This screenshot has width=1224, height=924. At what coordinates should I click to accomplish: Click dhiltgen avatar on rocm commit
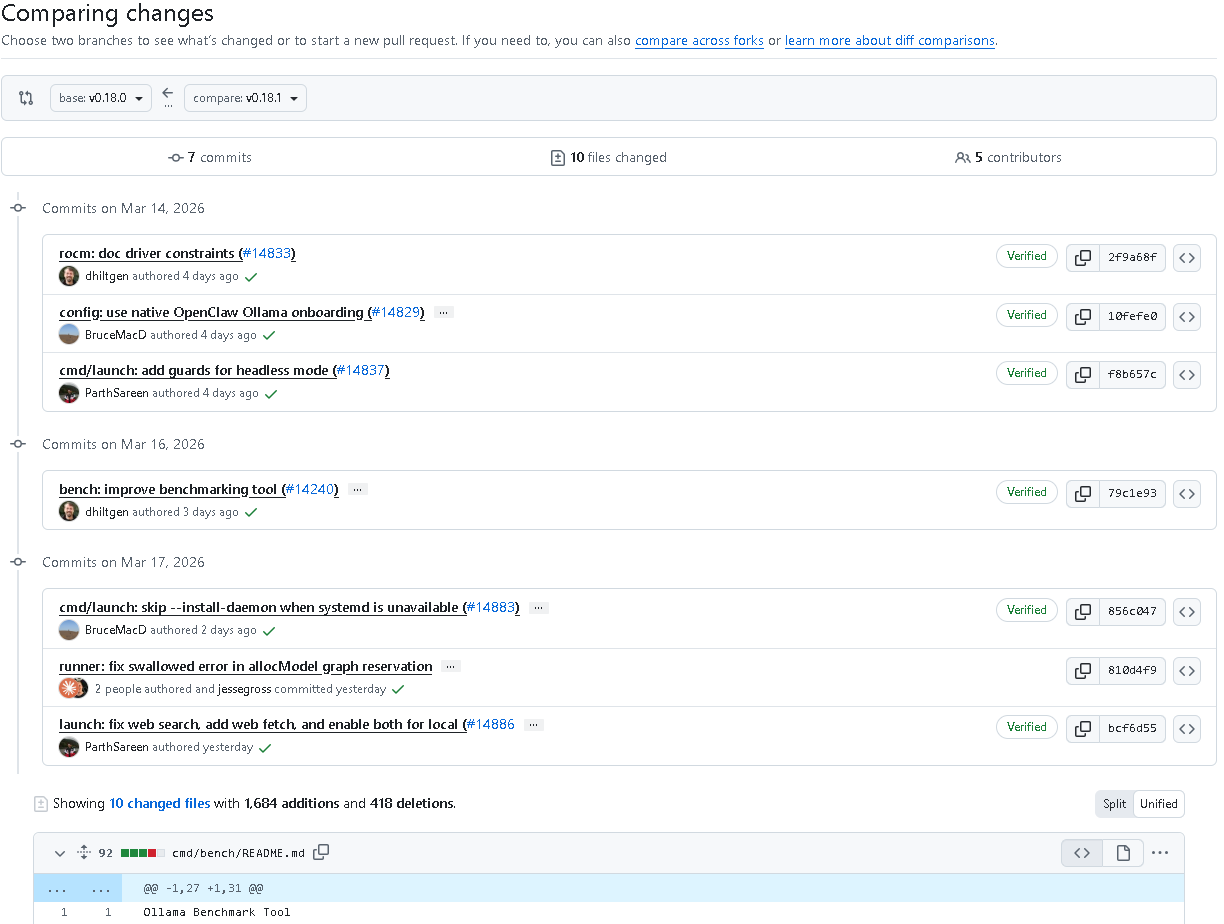pos(69,276)
